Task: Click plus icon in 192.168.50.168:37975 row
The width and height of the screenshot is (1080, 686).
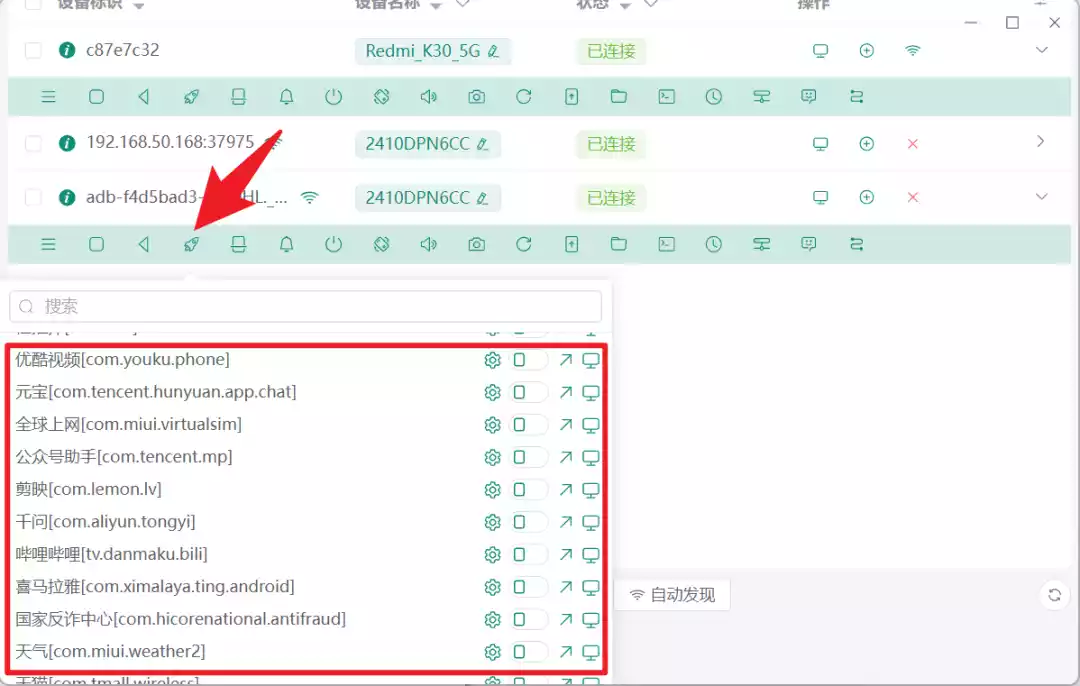Action: tap(866, 143)
